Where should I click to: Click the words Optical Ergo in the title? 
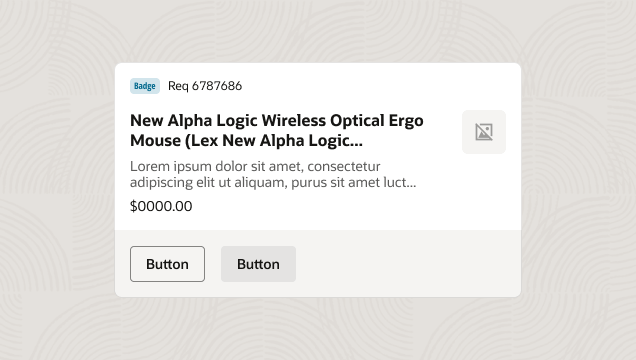coord(377,121)
